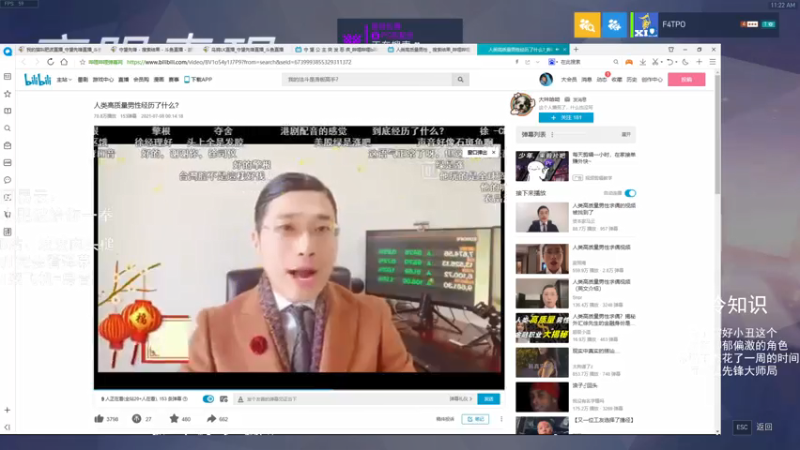Click the sidebar chat bubble icon
The image size is (800, 450).
pyautogui.click(x=7, y=180)
